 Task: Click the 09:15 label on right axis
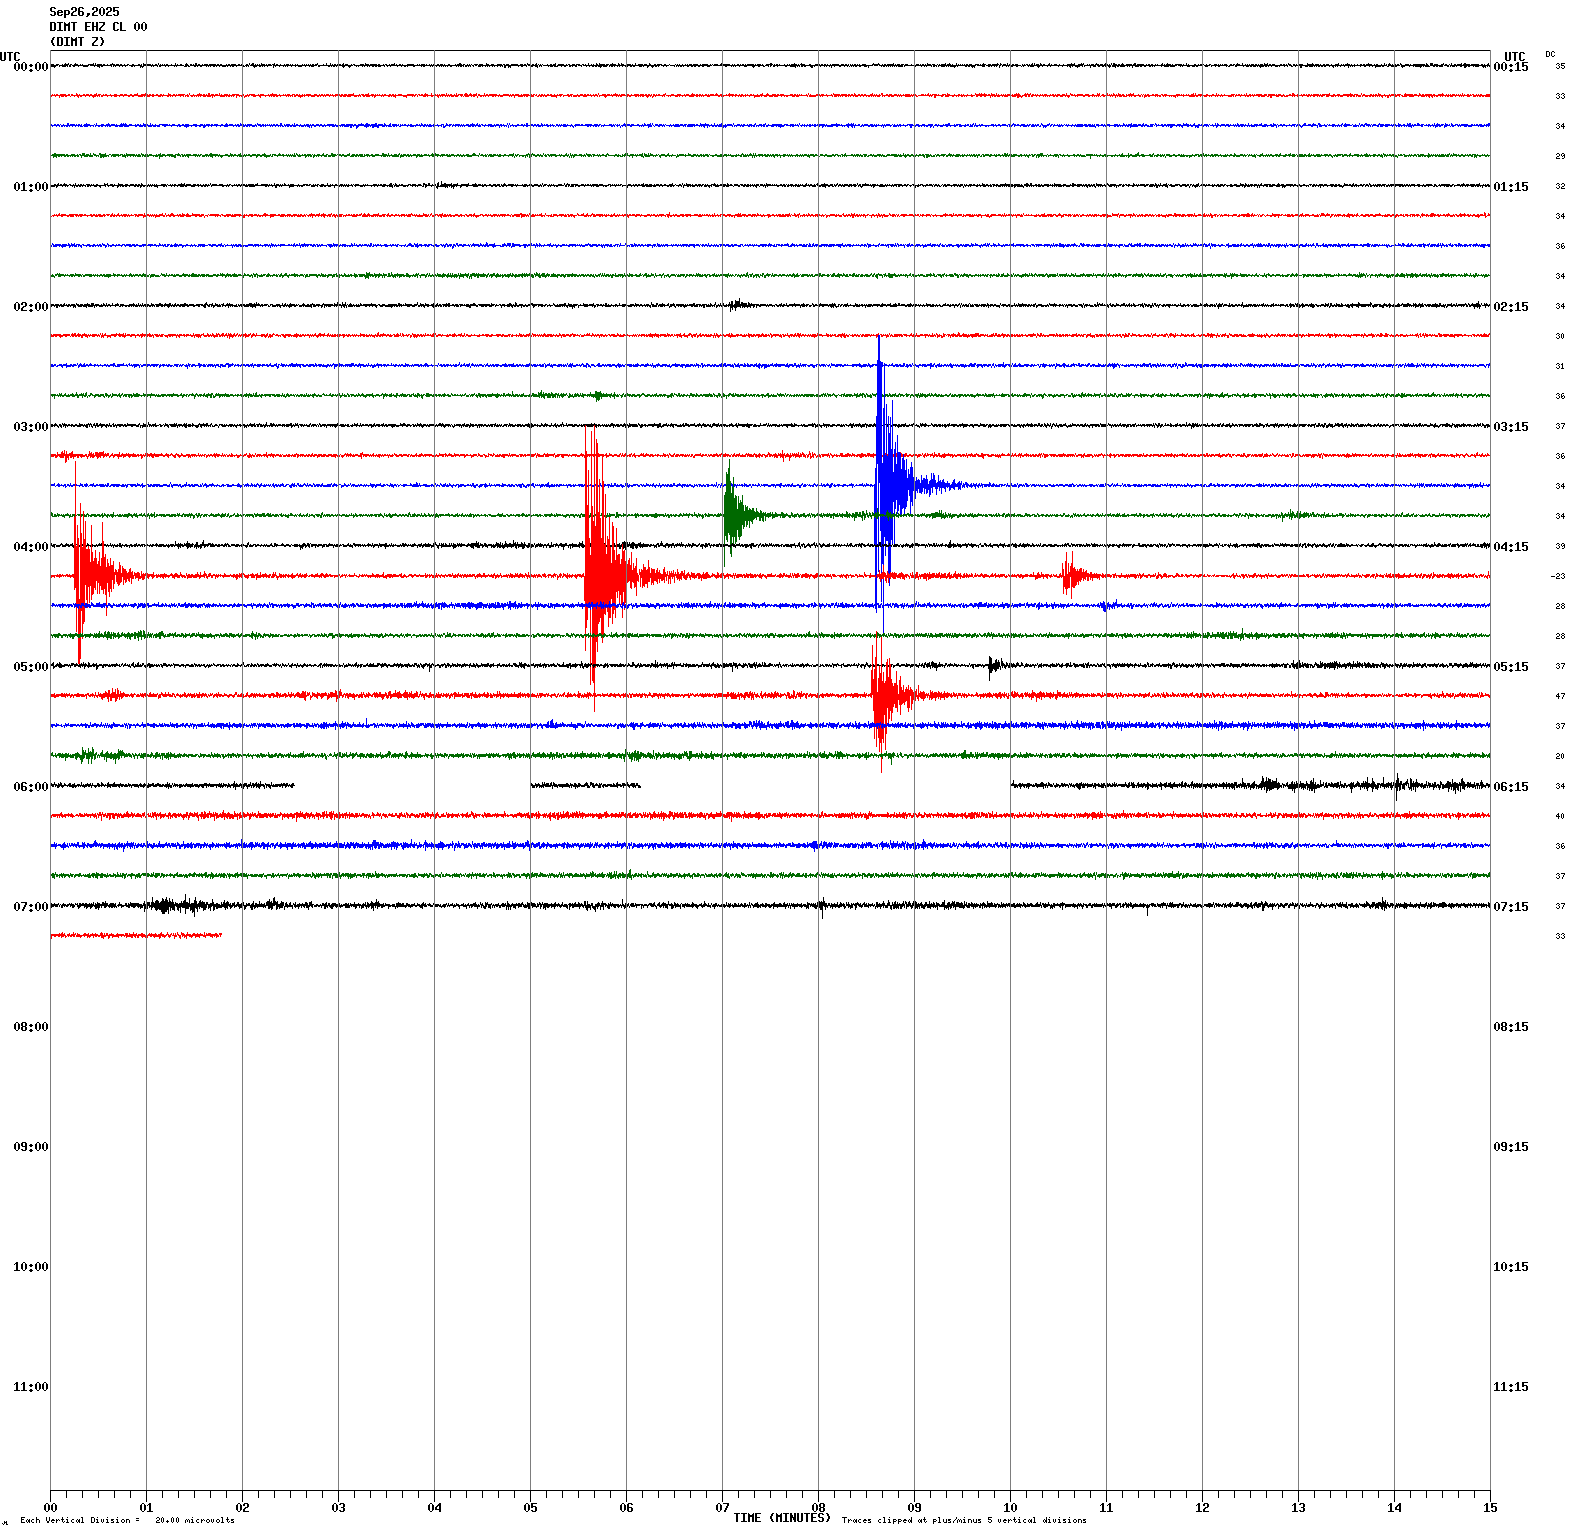tap(1510, 1147)
